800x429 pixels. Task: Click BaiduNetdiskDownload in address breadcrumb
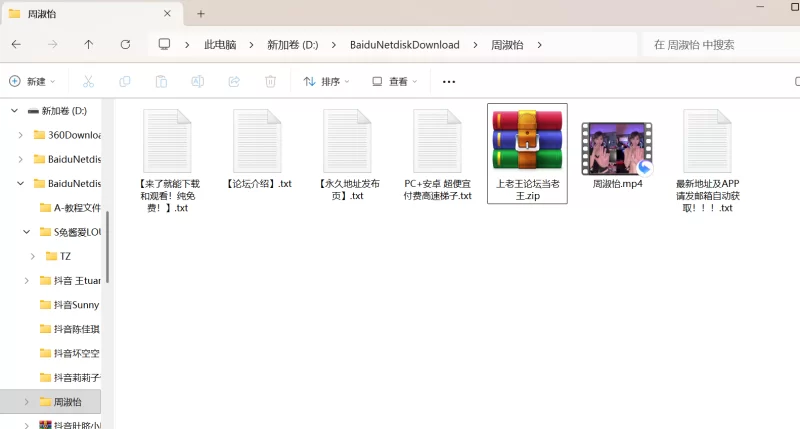pos(404,45)
